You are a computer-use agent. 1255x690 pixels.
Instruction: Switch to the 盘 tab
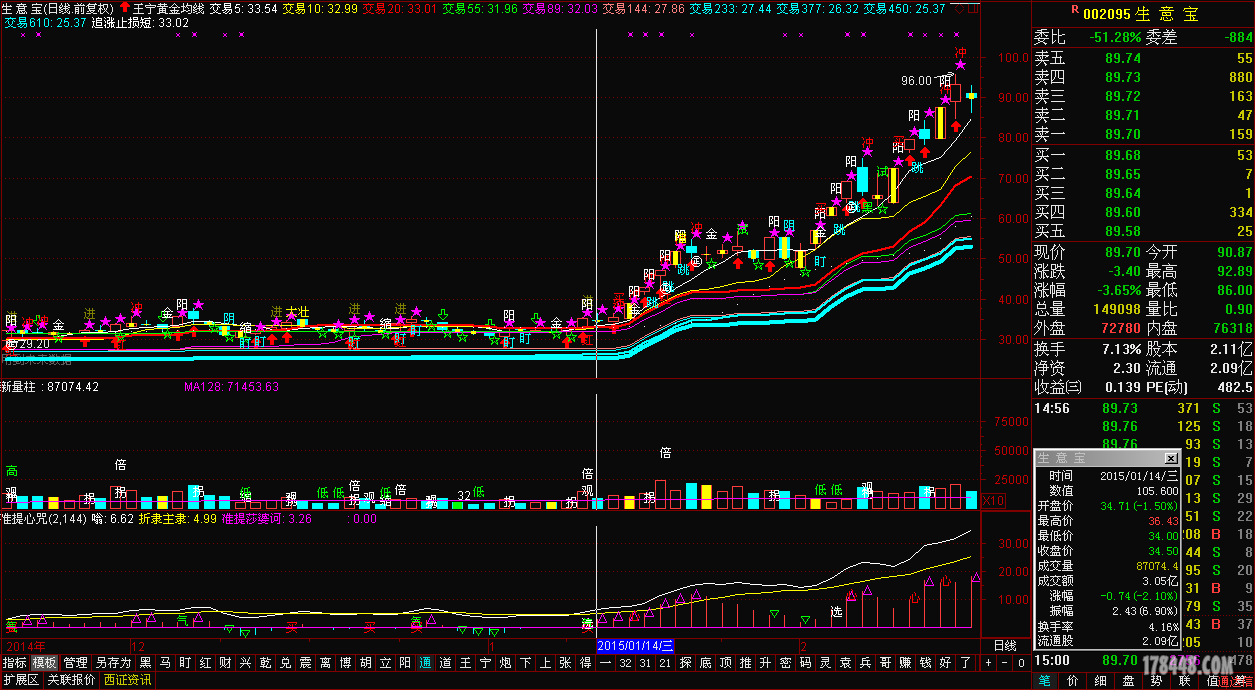(1129, 680)
